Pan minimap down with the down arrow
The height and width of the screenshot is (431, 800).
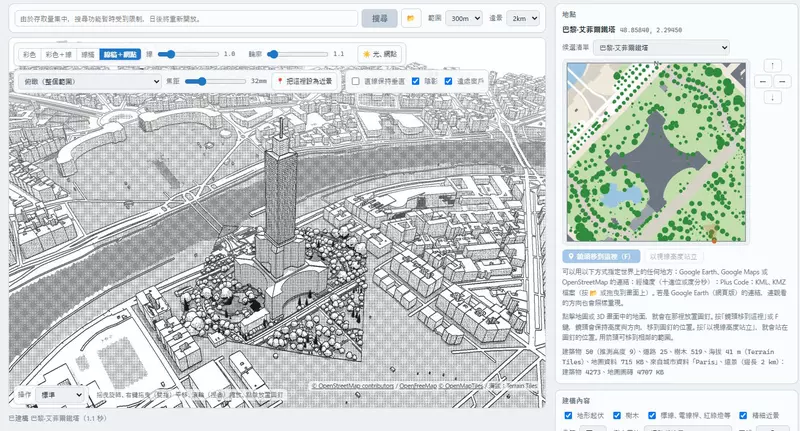point(772,97)
